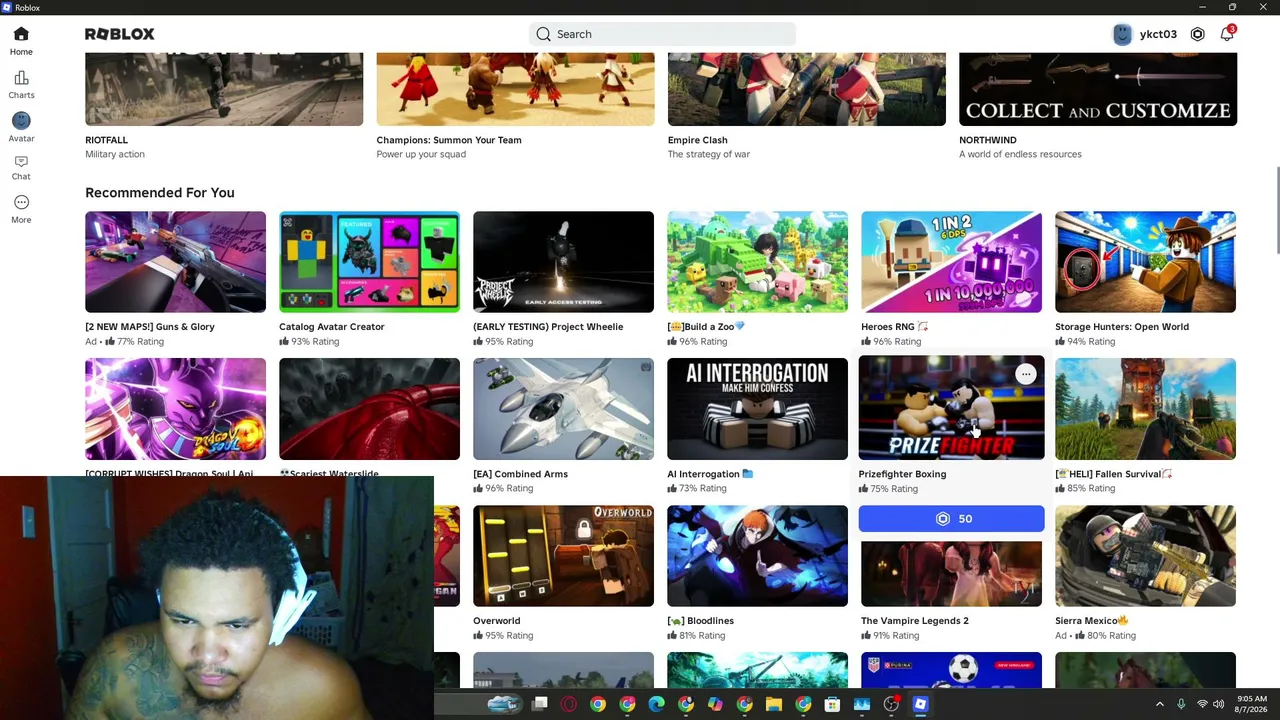Image resolution: width=1280 pixels, height=720 pixels.
Task: Open the Catalog Avatar Creator thumbnail
Action: click(369, 262)
